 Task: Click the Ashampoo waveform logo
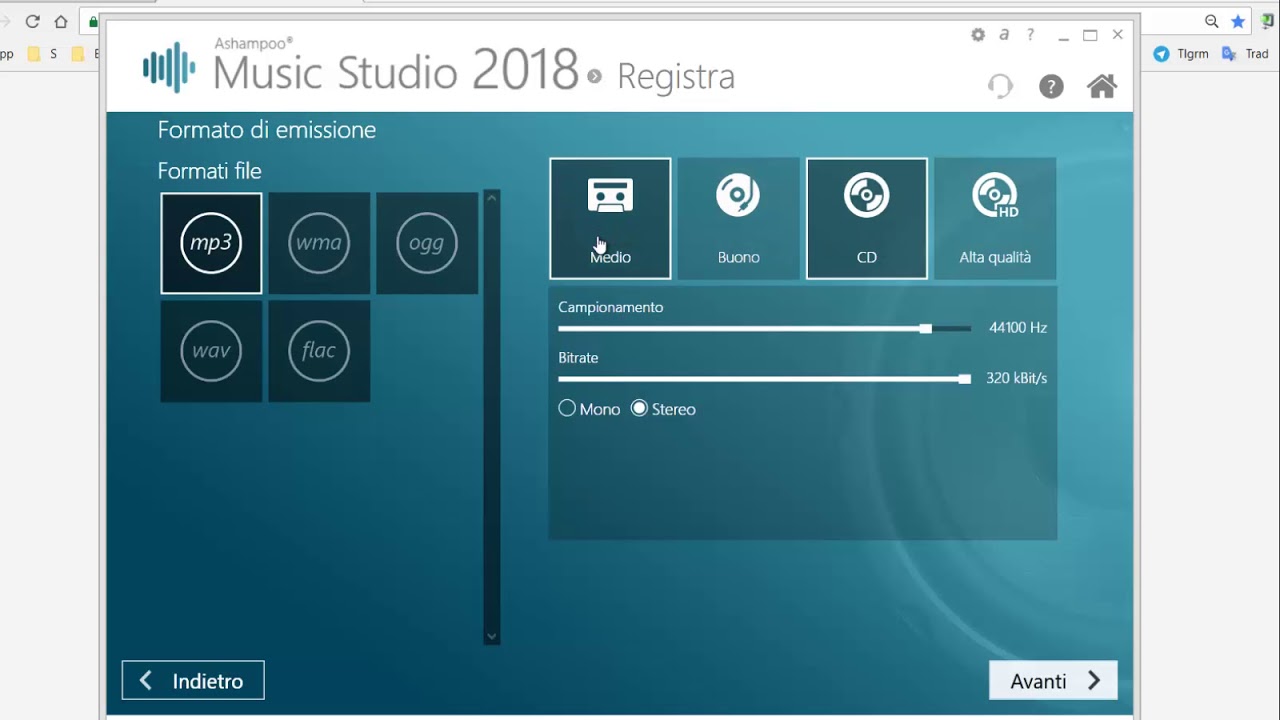click(168, 67)
